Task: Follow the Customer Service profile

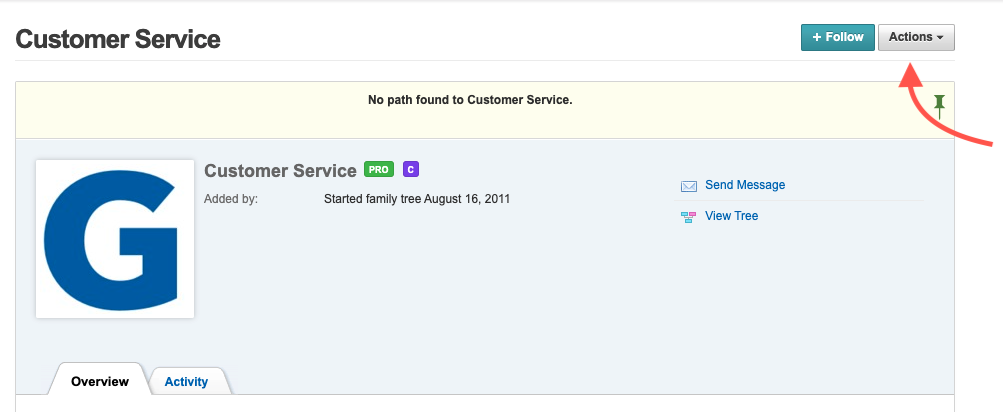Action: point(837,38)
